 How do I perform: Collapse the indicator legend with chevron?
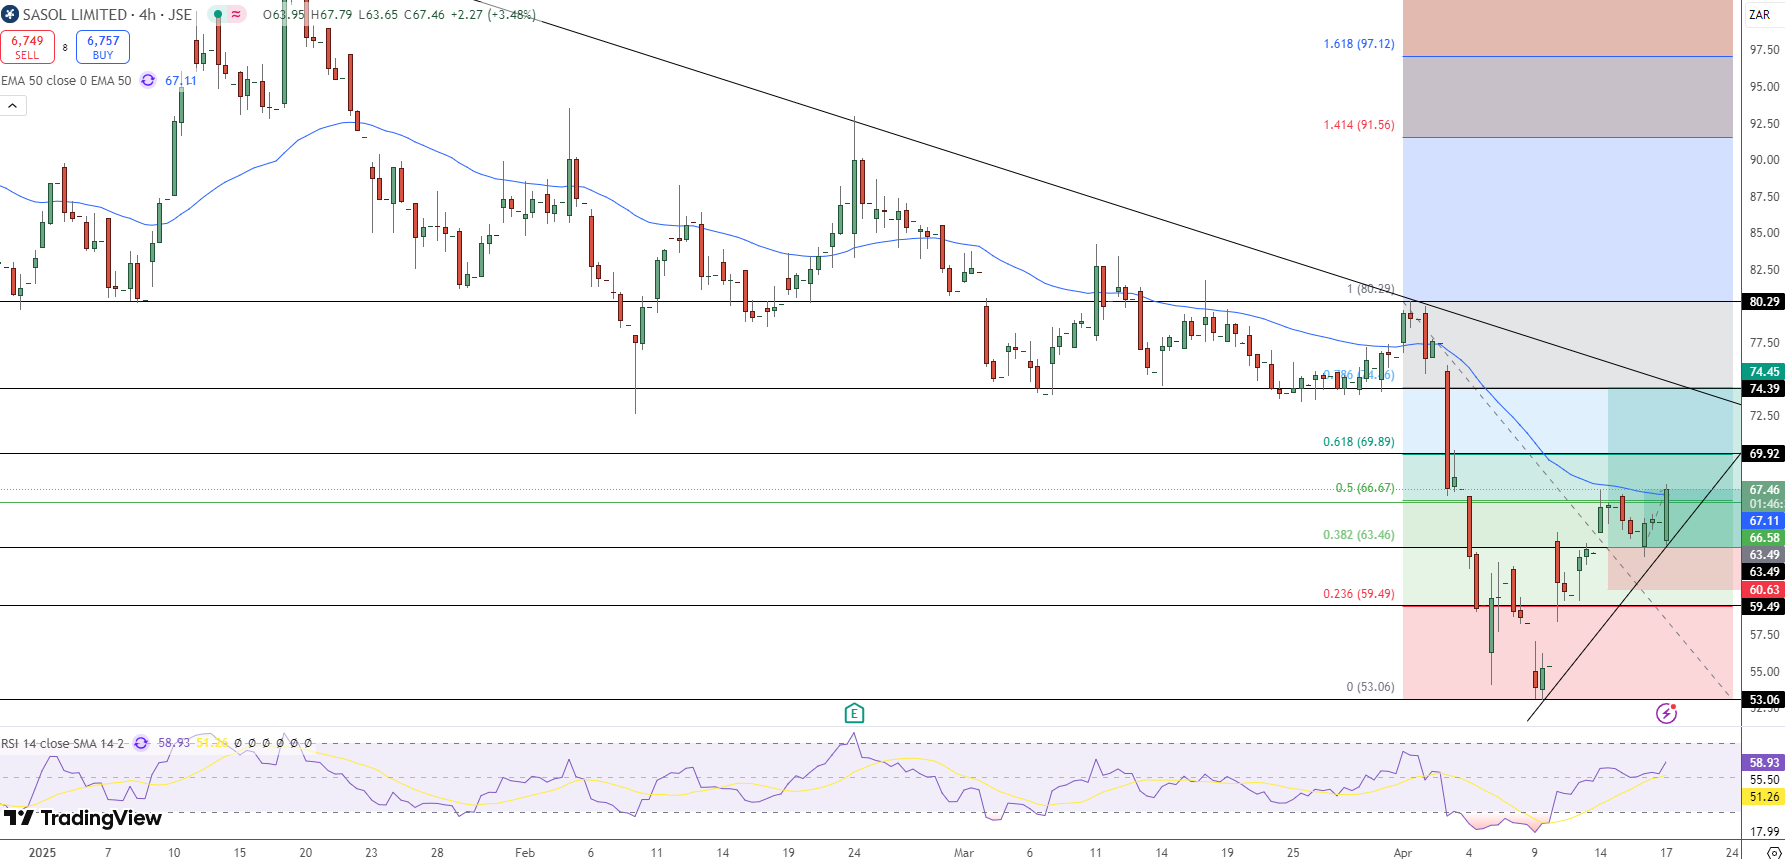click(x=13, y=106)
